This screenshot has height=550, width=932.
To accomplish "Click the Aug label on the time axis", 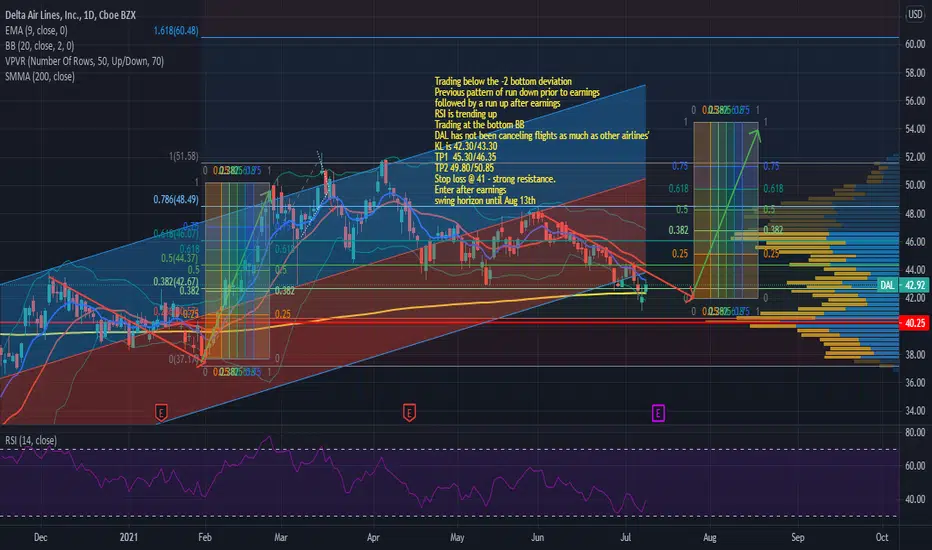I will point(710,538).
